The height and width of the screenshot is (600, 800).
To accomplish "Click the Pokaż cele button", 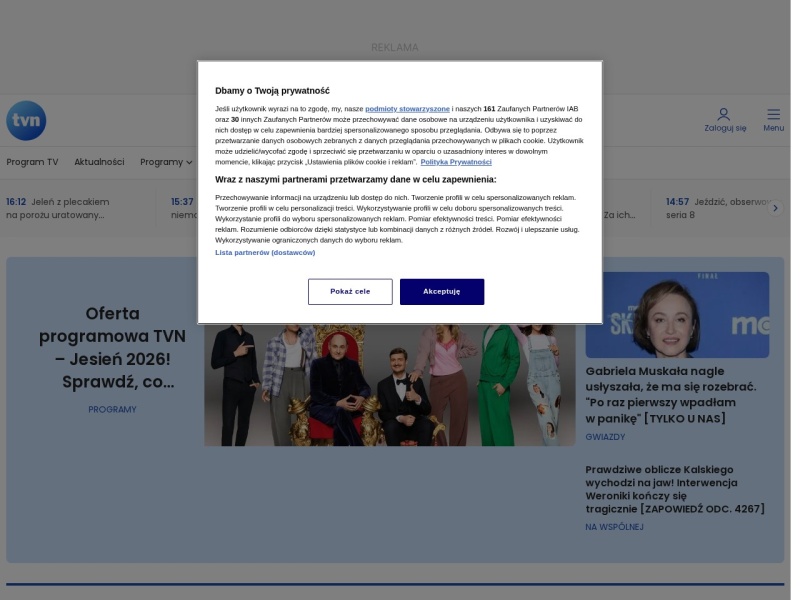I will pyautogui.click(x=350, y=292).
